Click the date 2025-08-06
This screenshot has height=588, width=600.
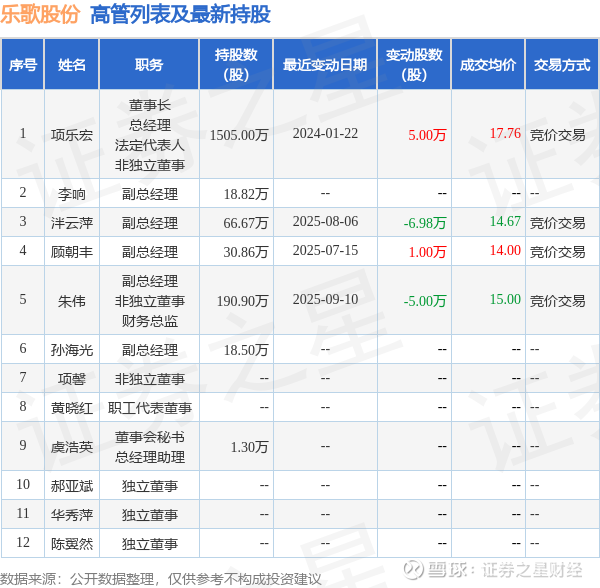click(325, 222)
